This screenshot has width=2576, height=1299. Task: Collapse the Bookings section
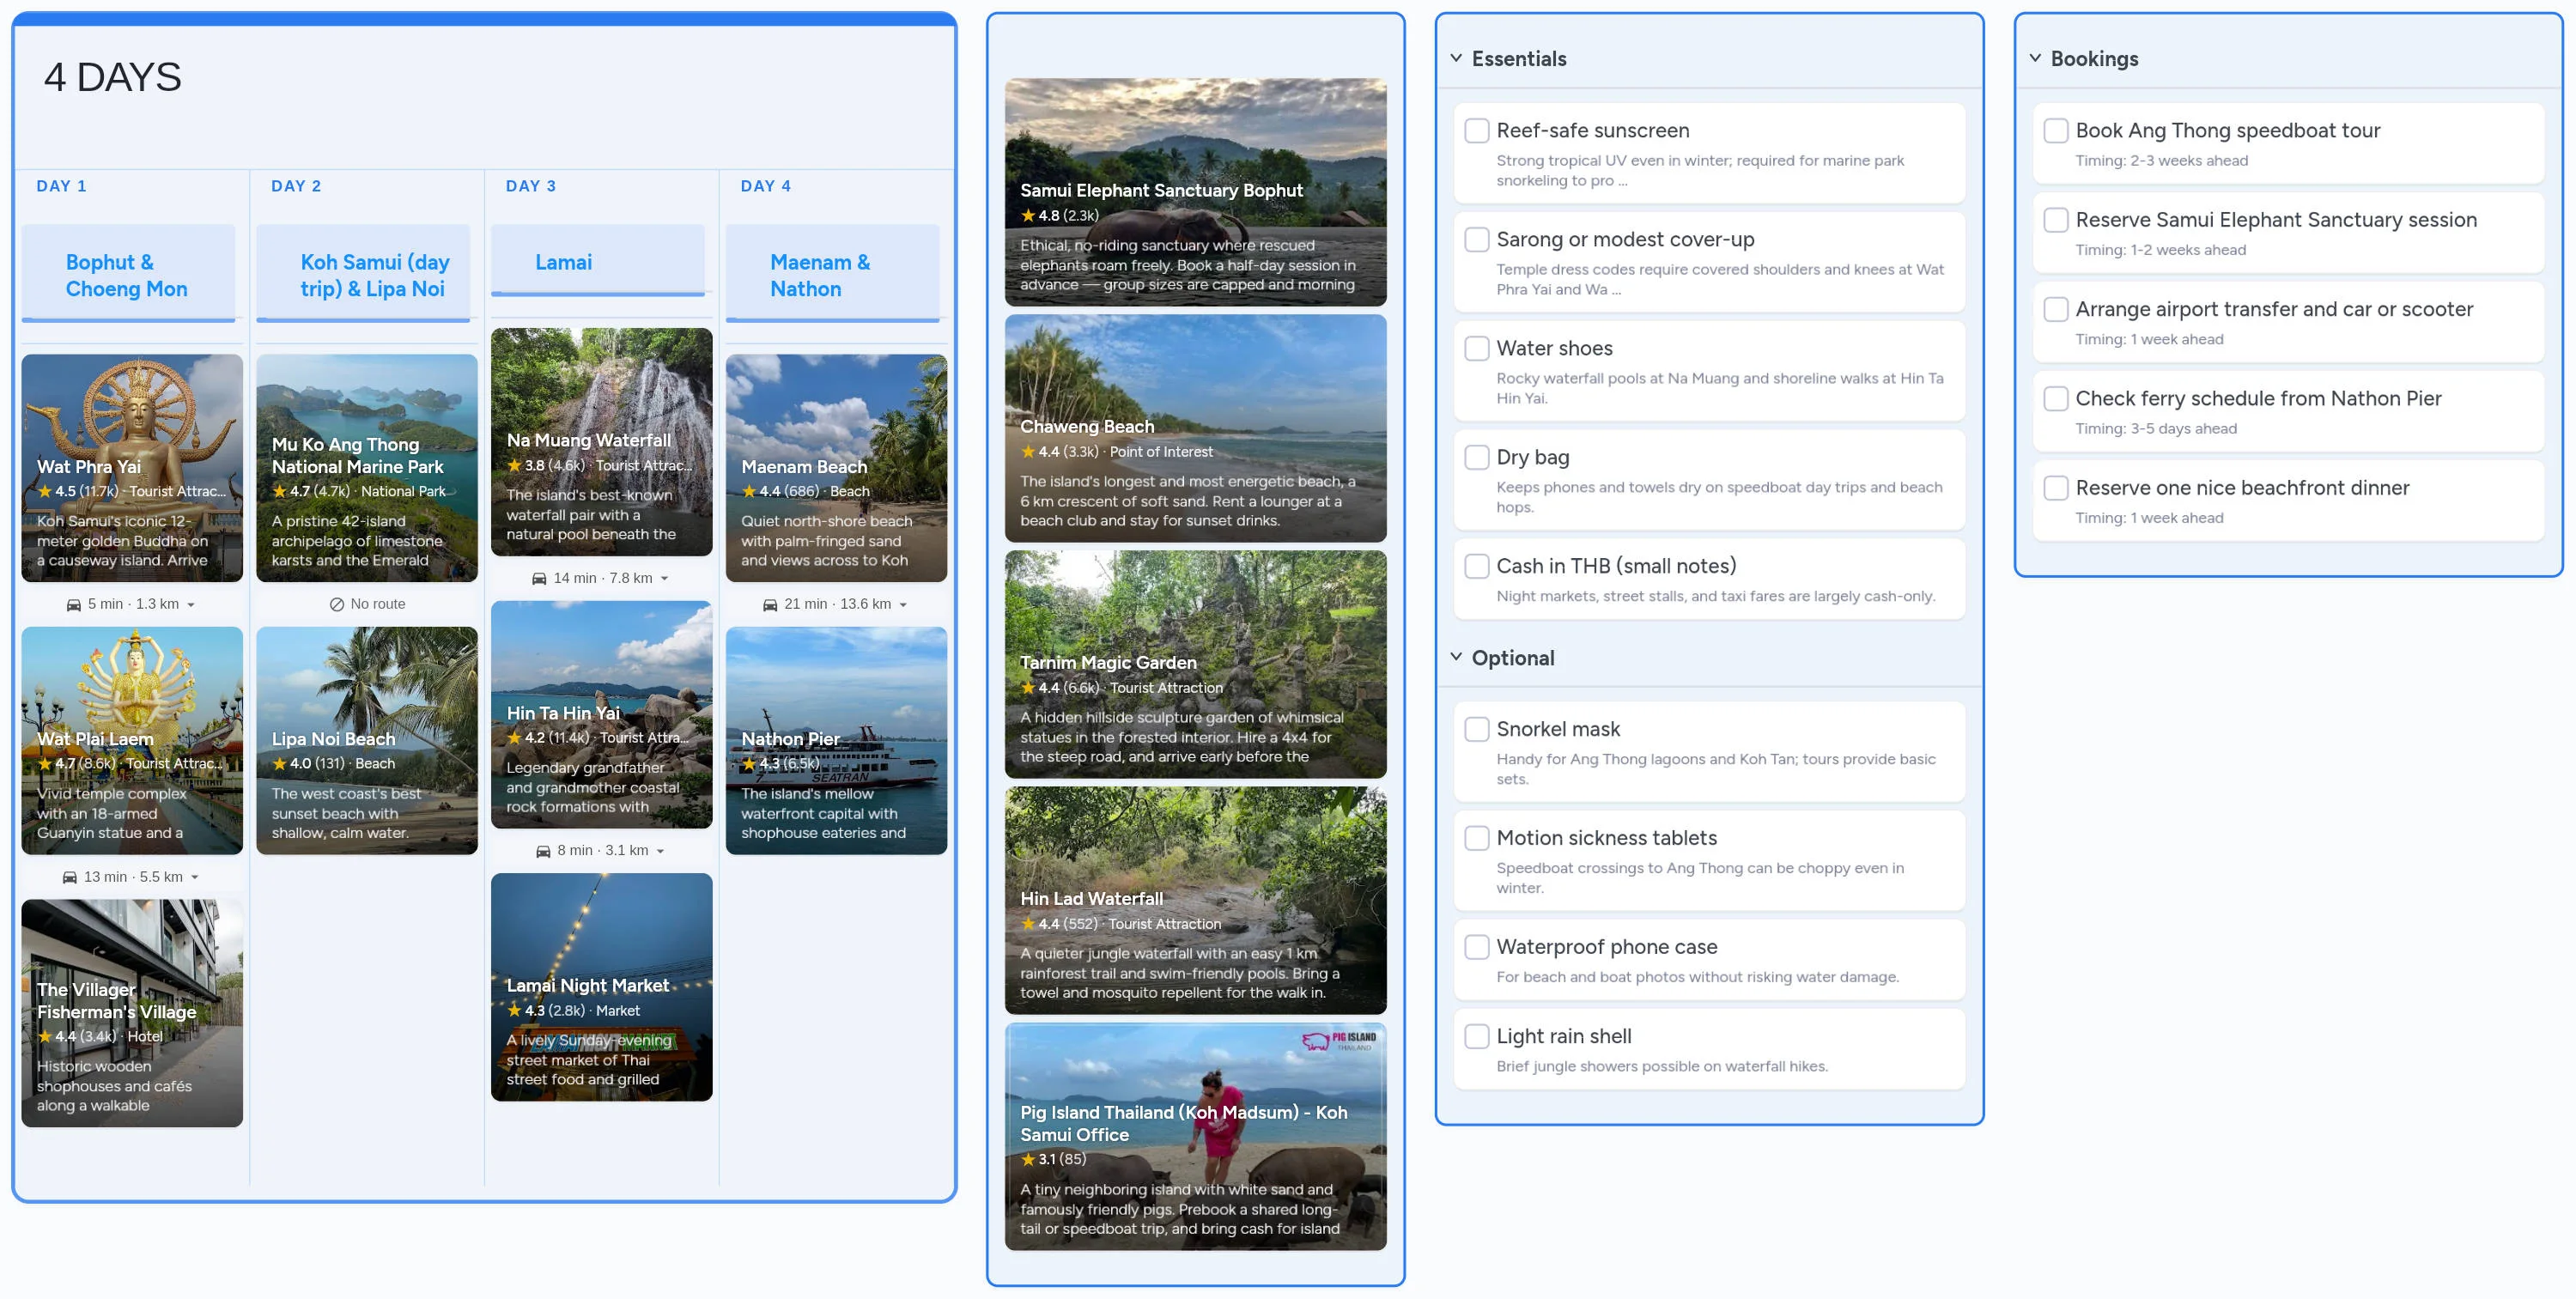[x=2035, y=58]
